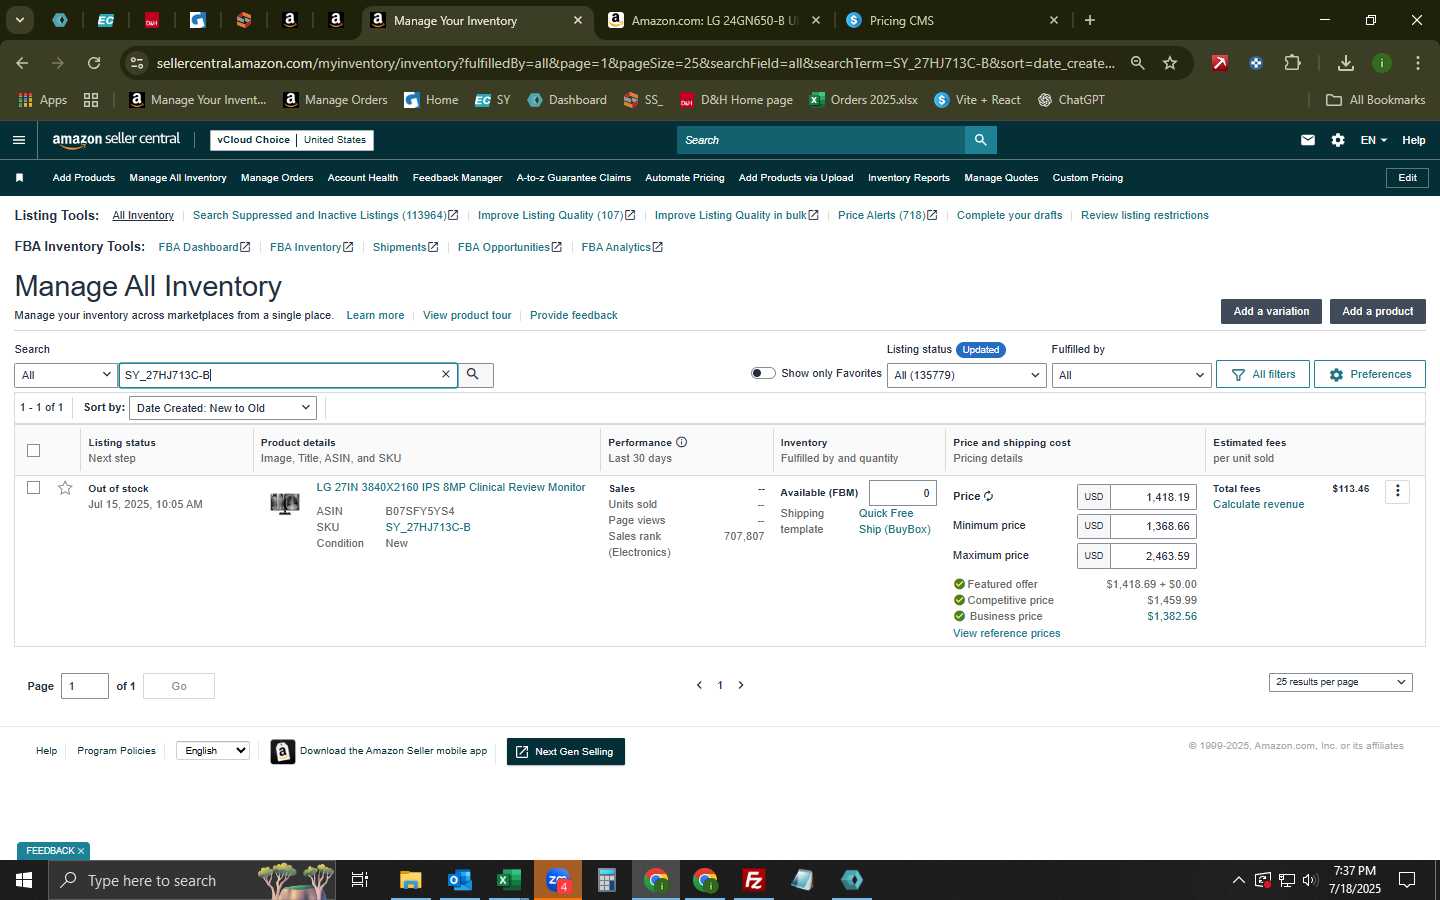
Task: Click the SKU link SY_27HJ713C-B
Action: click(428, 527)
